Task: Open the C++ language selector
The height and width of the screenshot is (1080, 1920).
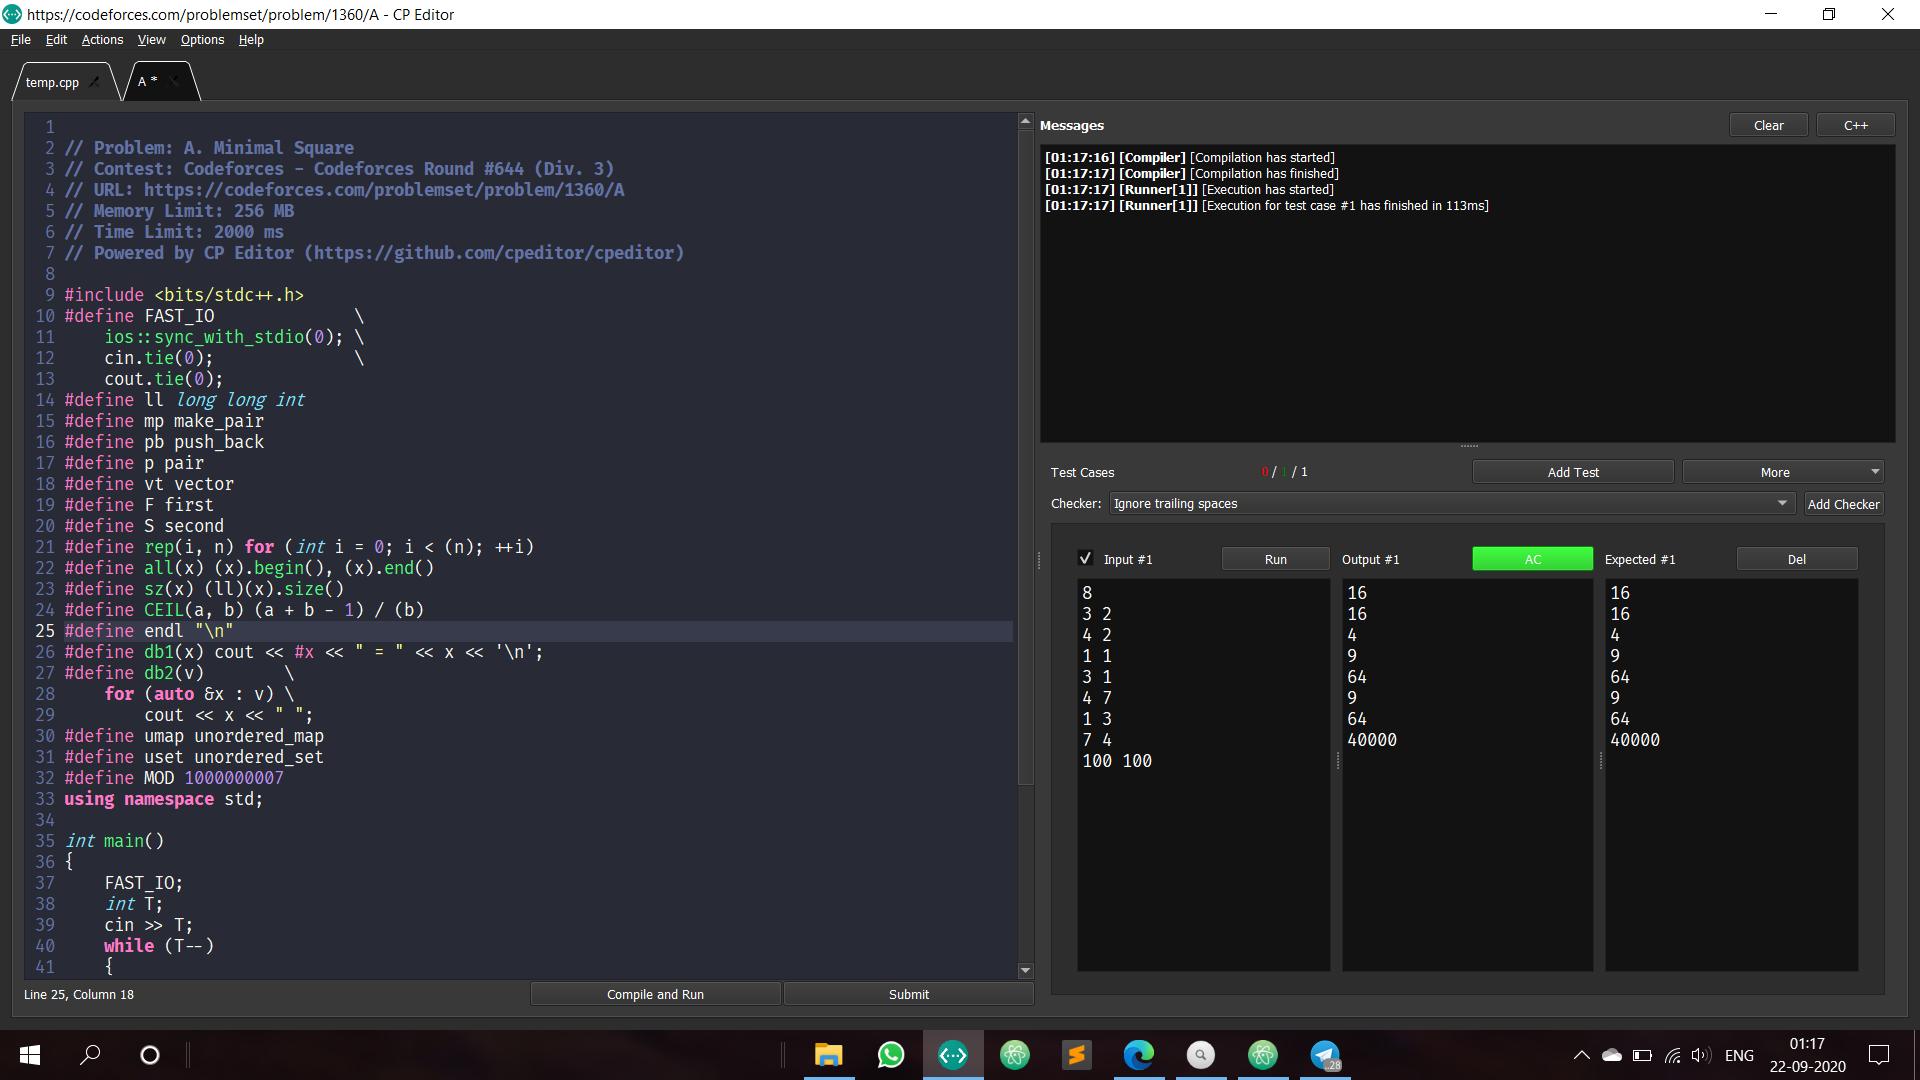Action: (x=1855, y=125)
